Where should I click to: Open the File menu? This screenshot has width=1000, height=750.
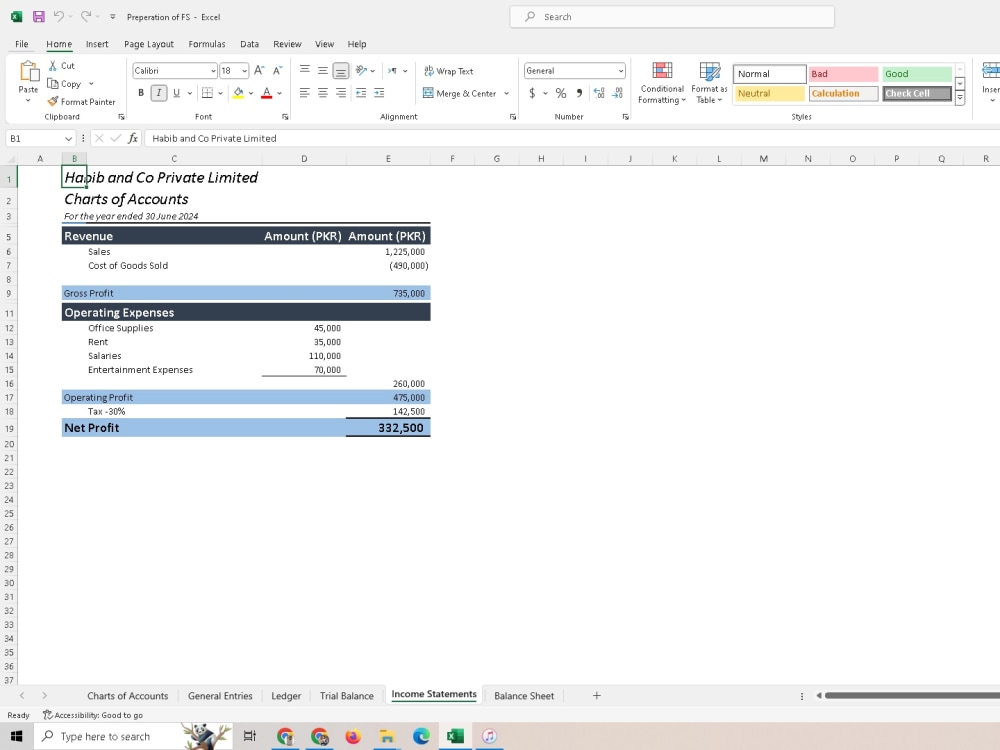[x=22, y=44]
